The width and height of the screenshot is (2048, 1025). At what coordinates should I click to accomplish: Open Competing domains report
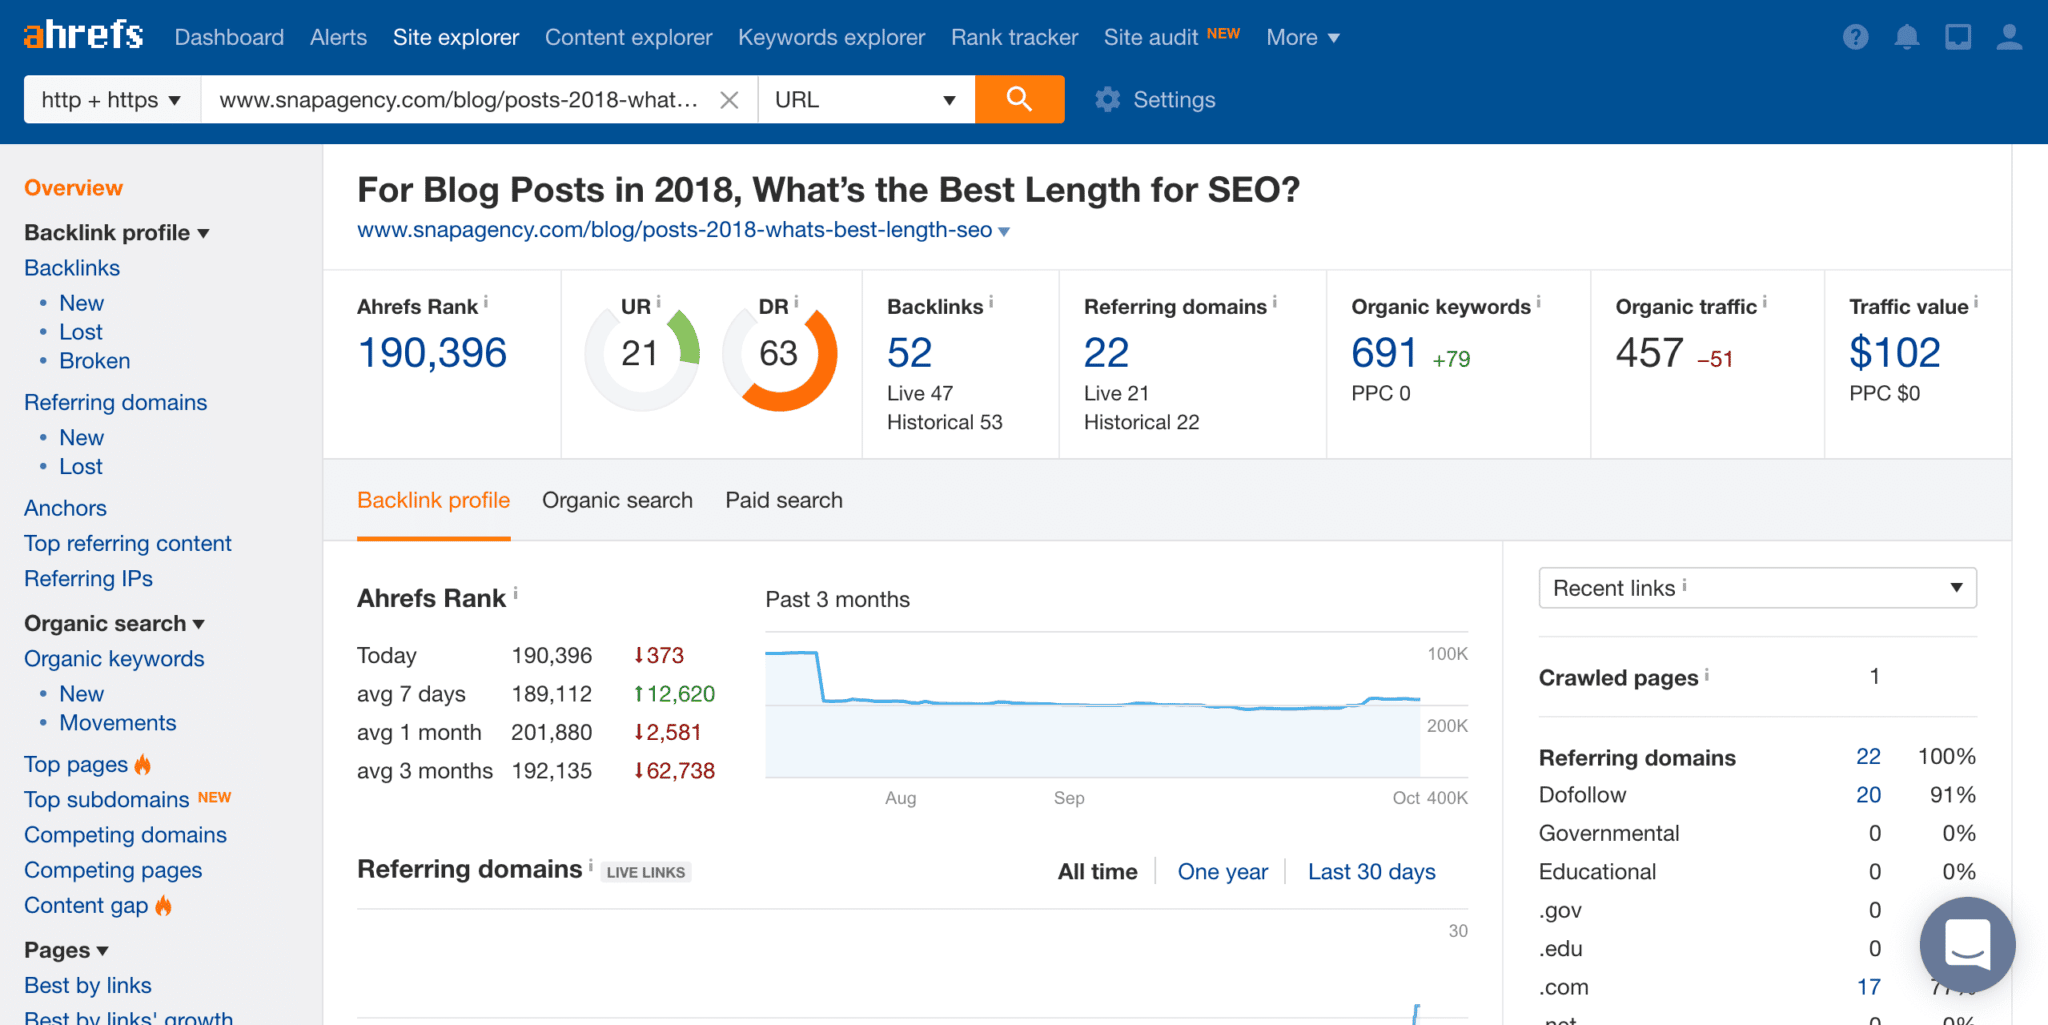tap(125, 835)
